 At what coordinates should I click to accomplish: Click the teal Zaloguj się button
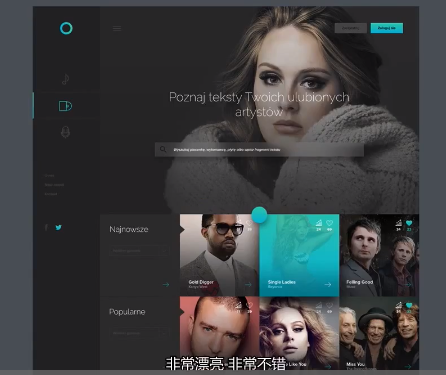click(x=387, y=28)
